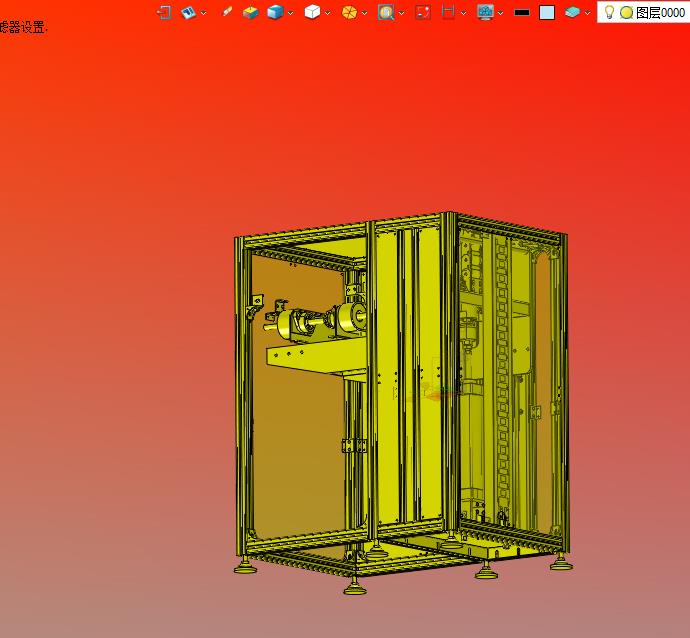Click the light blue fill color swatch
Viewport: 690px width, 638px height.
547,12
